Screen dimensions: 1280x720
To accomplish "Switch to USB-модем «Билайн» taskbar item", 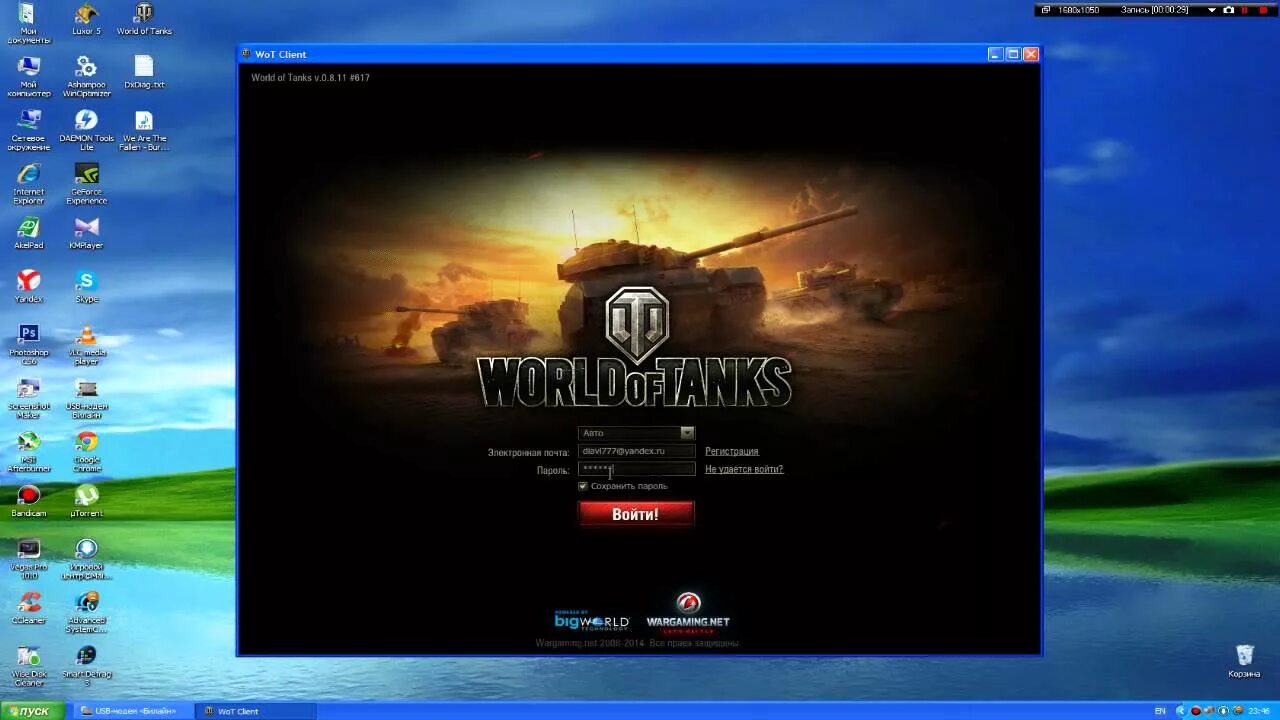I will (x=133, y=711).
